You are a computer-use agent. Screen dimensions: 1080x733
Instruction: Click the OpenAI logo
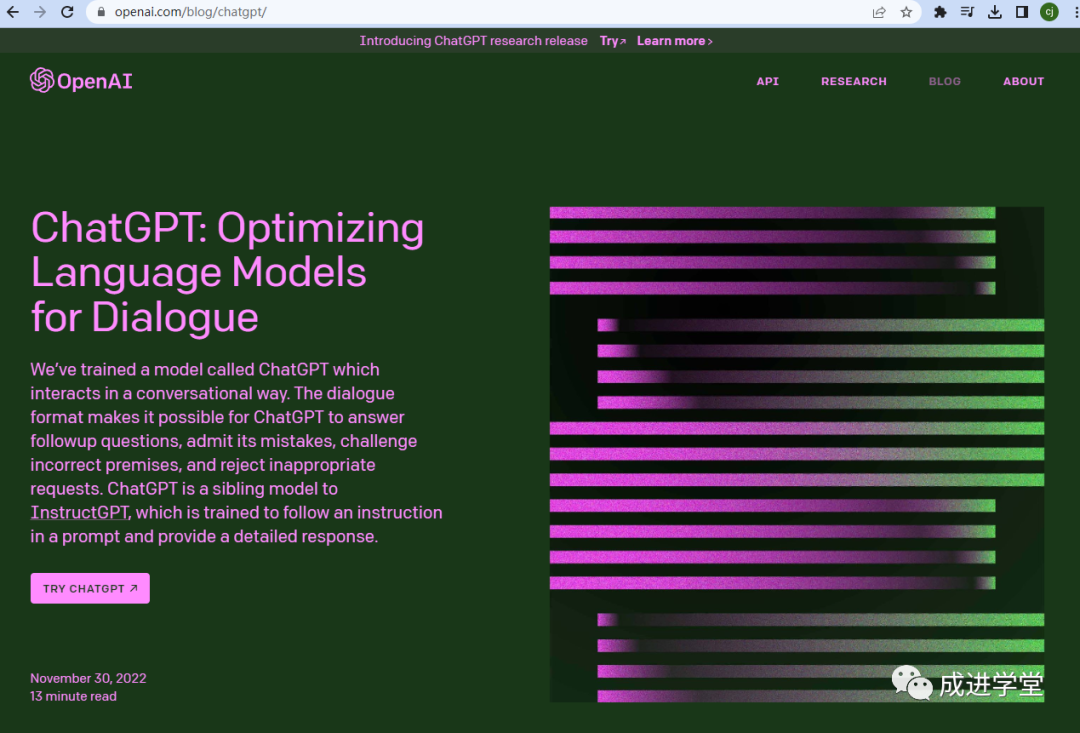pos(81,81)
